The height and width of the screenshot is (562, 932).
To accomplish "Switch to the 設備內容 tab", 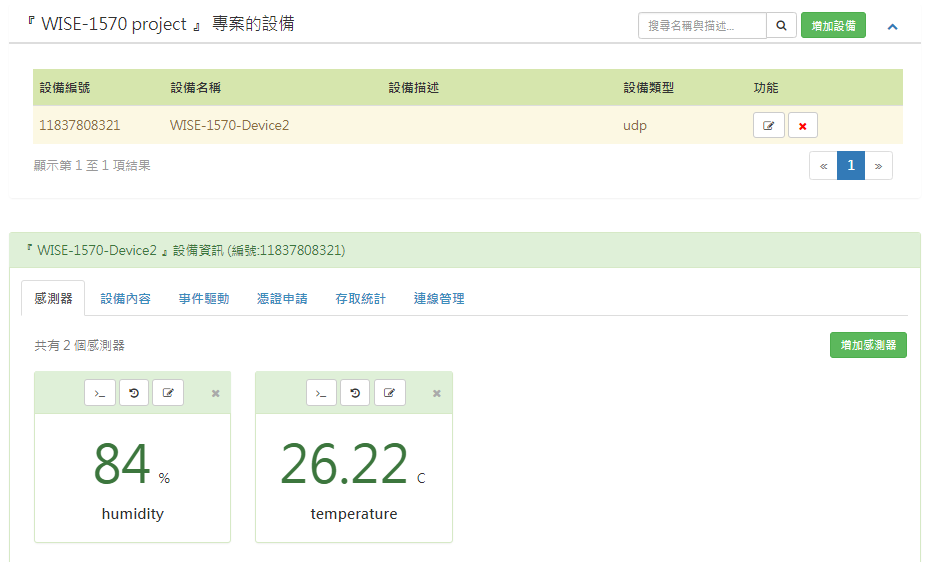I will click(126, 298).
